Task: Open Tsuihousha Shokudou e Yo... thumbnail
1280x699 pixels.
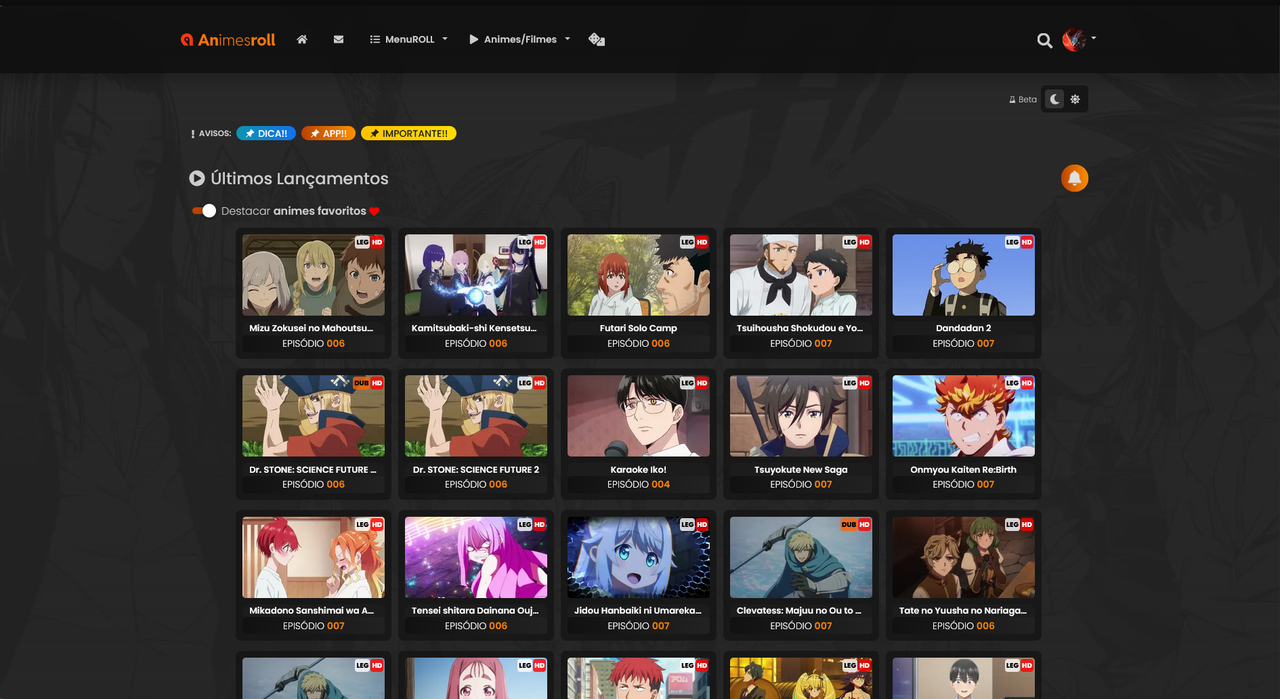Action: (801, 275)
